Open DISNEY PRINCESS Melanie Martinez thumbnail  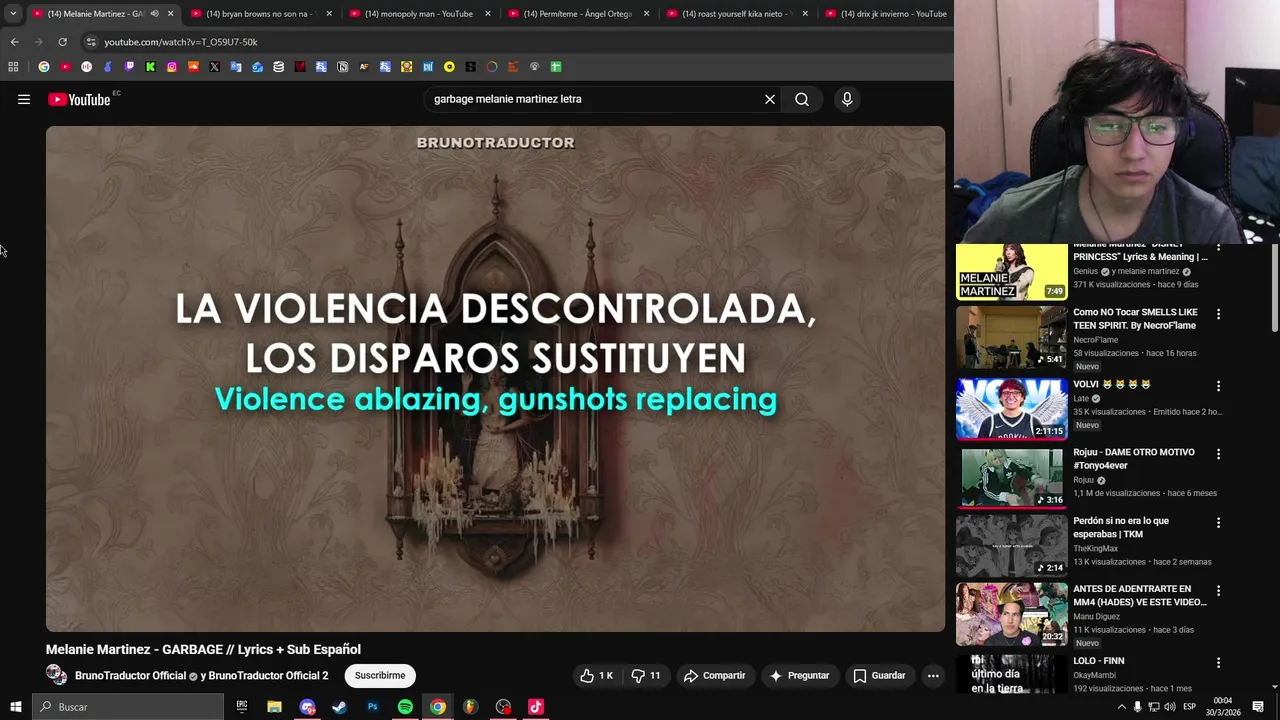point(1011,271)
